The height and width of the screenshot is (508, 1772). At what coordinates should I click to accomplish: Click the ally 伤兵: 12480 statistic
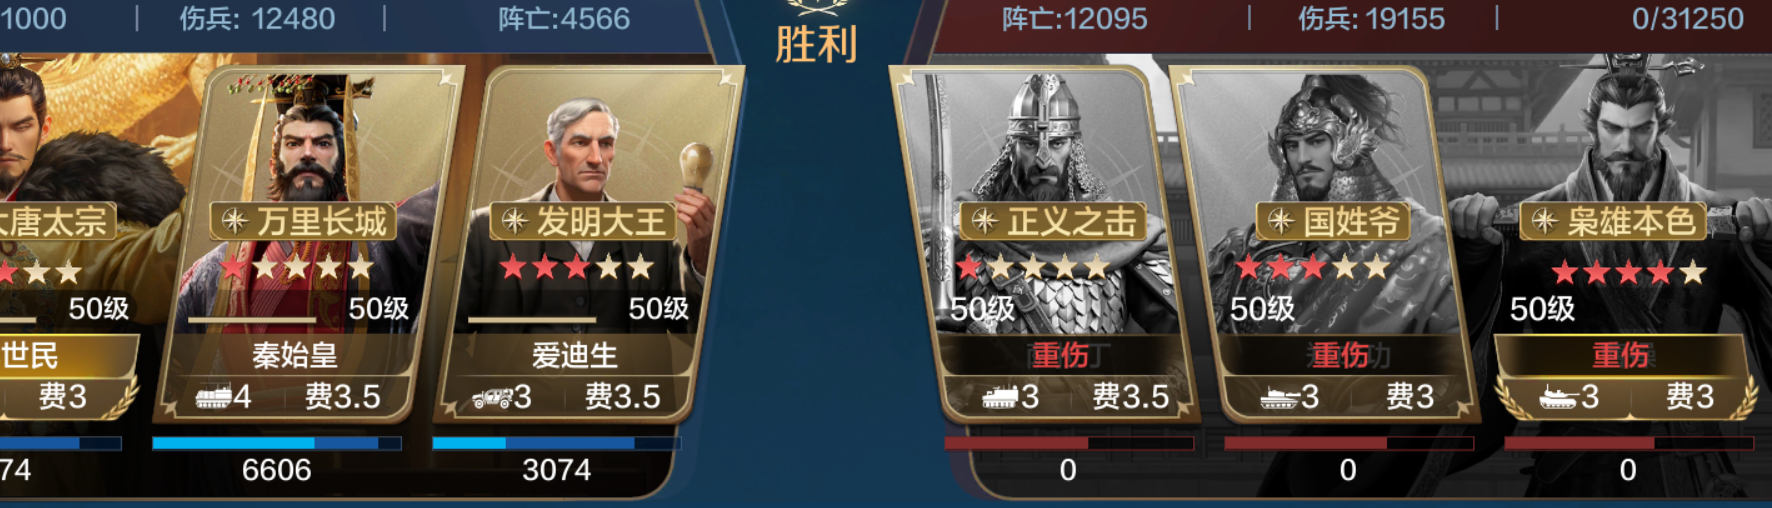258,19
